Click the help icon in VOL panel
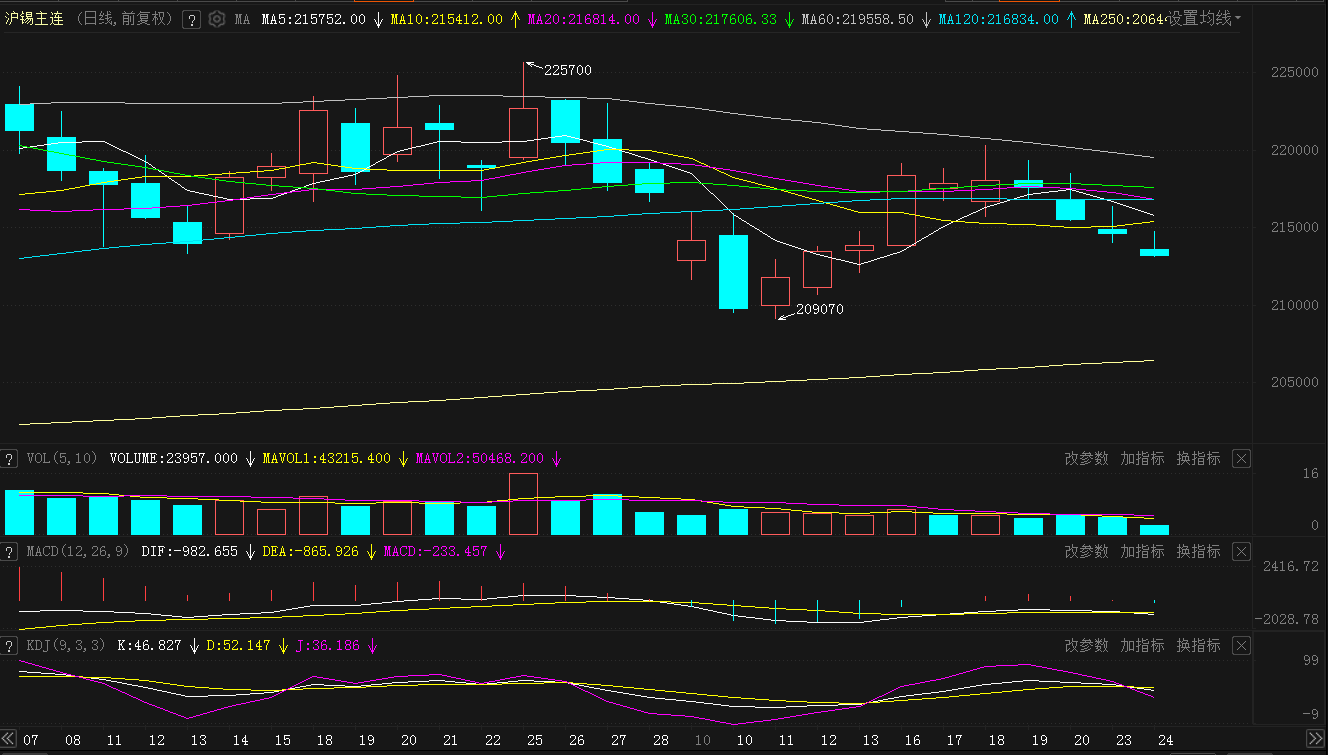The image size is (1328, 755). click(x=9, y=459)
